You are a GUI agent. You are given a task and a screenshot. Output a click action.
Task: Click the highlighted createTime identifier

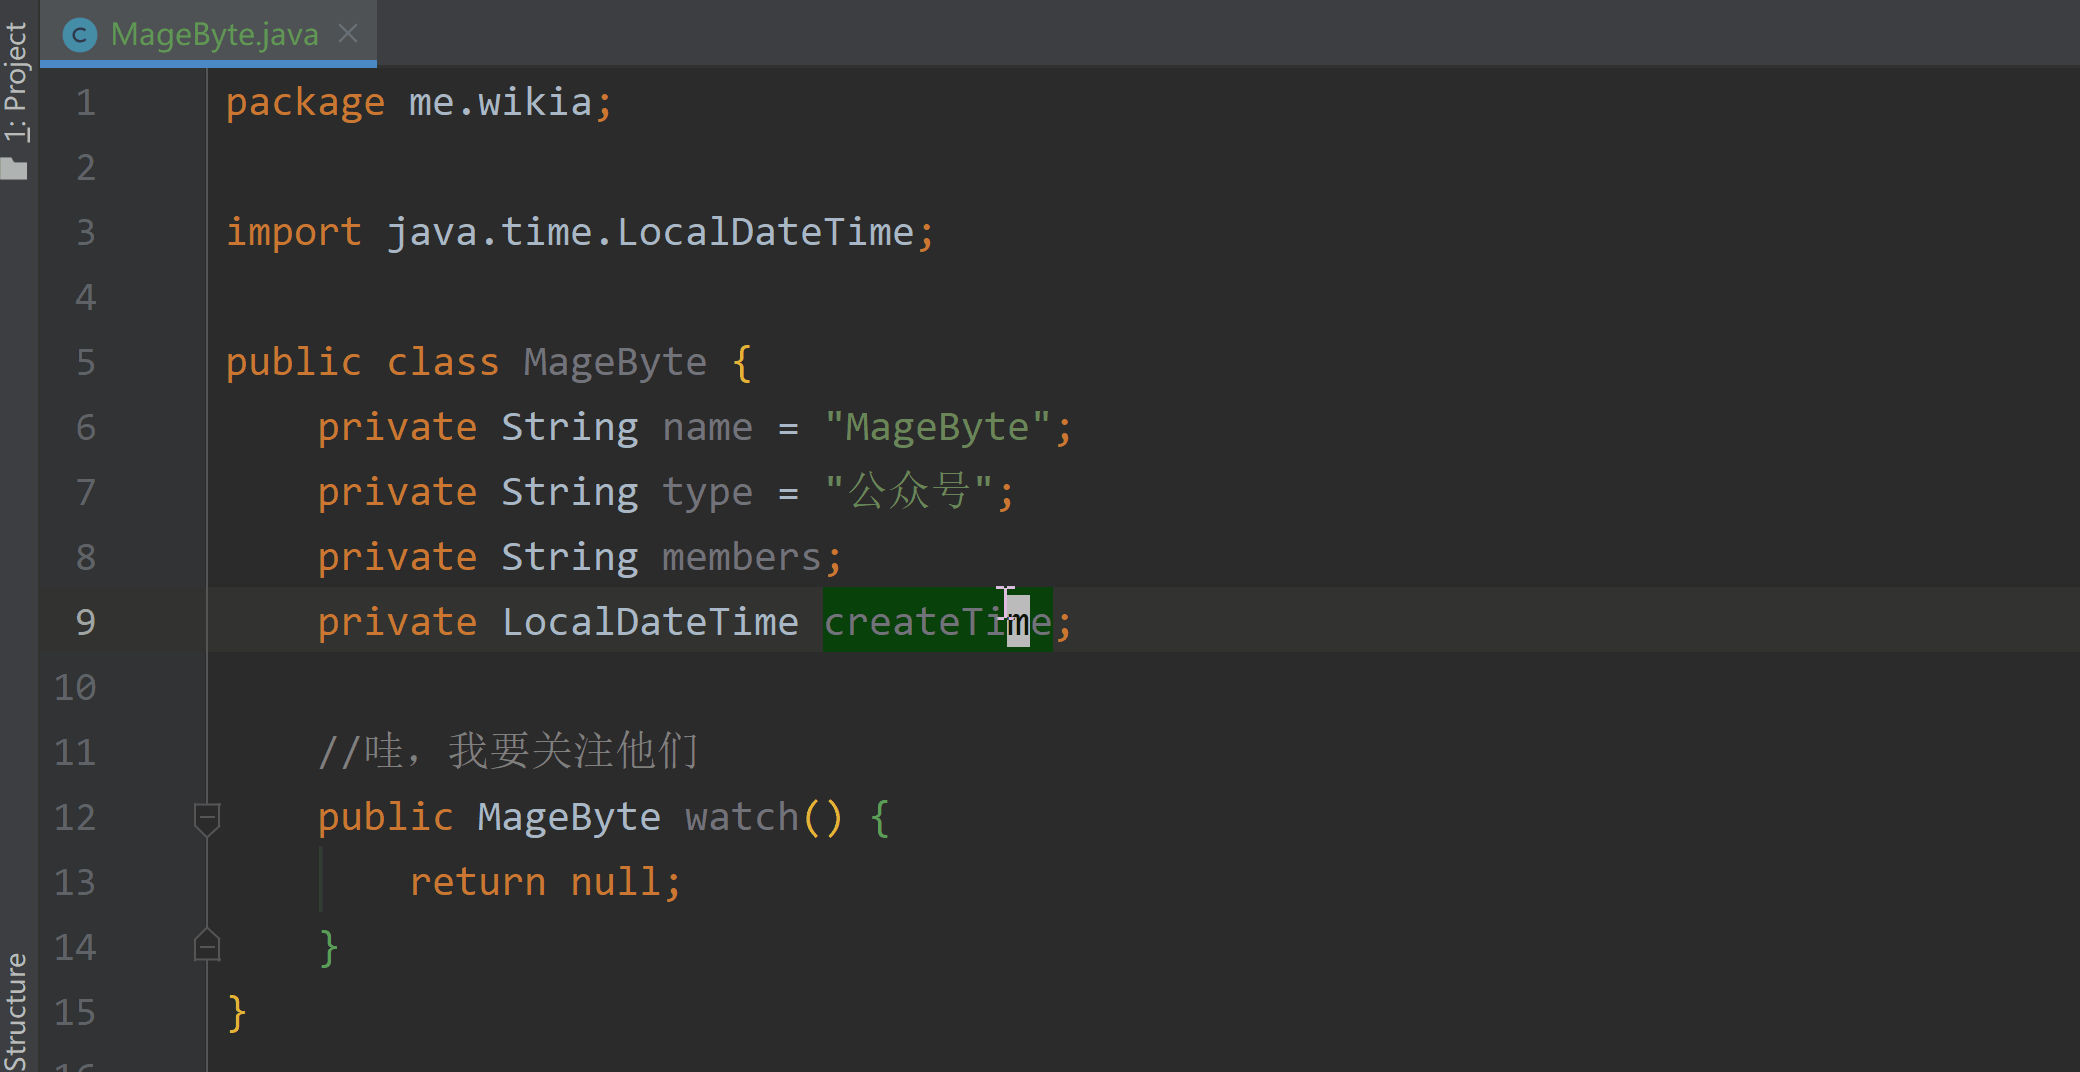tap(936, 621)
